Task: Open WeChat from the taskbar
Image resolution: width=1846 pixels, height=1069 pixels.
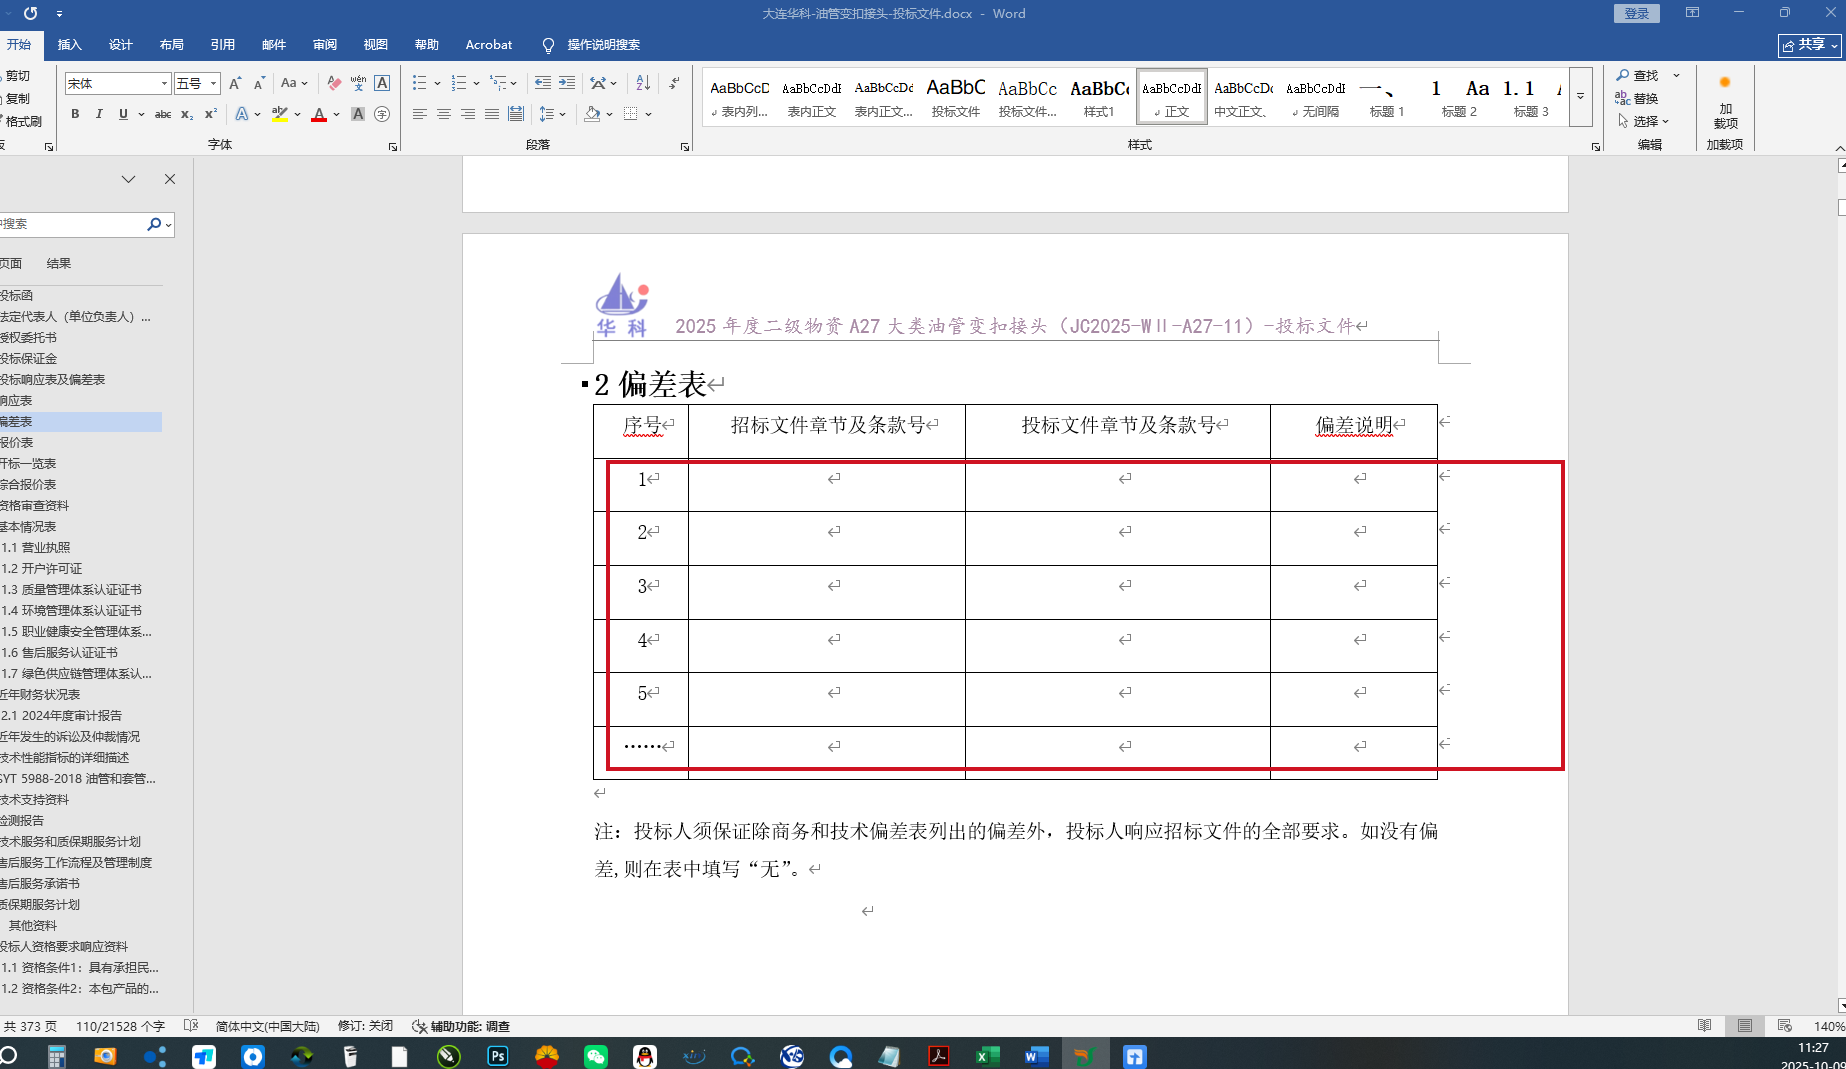Action: click(596, 1056)
